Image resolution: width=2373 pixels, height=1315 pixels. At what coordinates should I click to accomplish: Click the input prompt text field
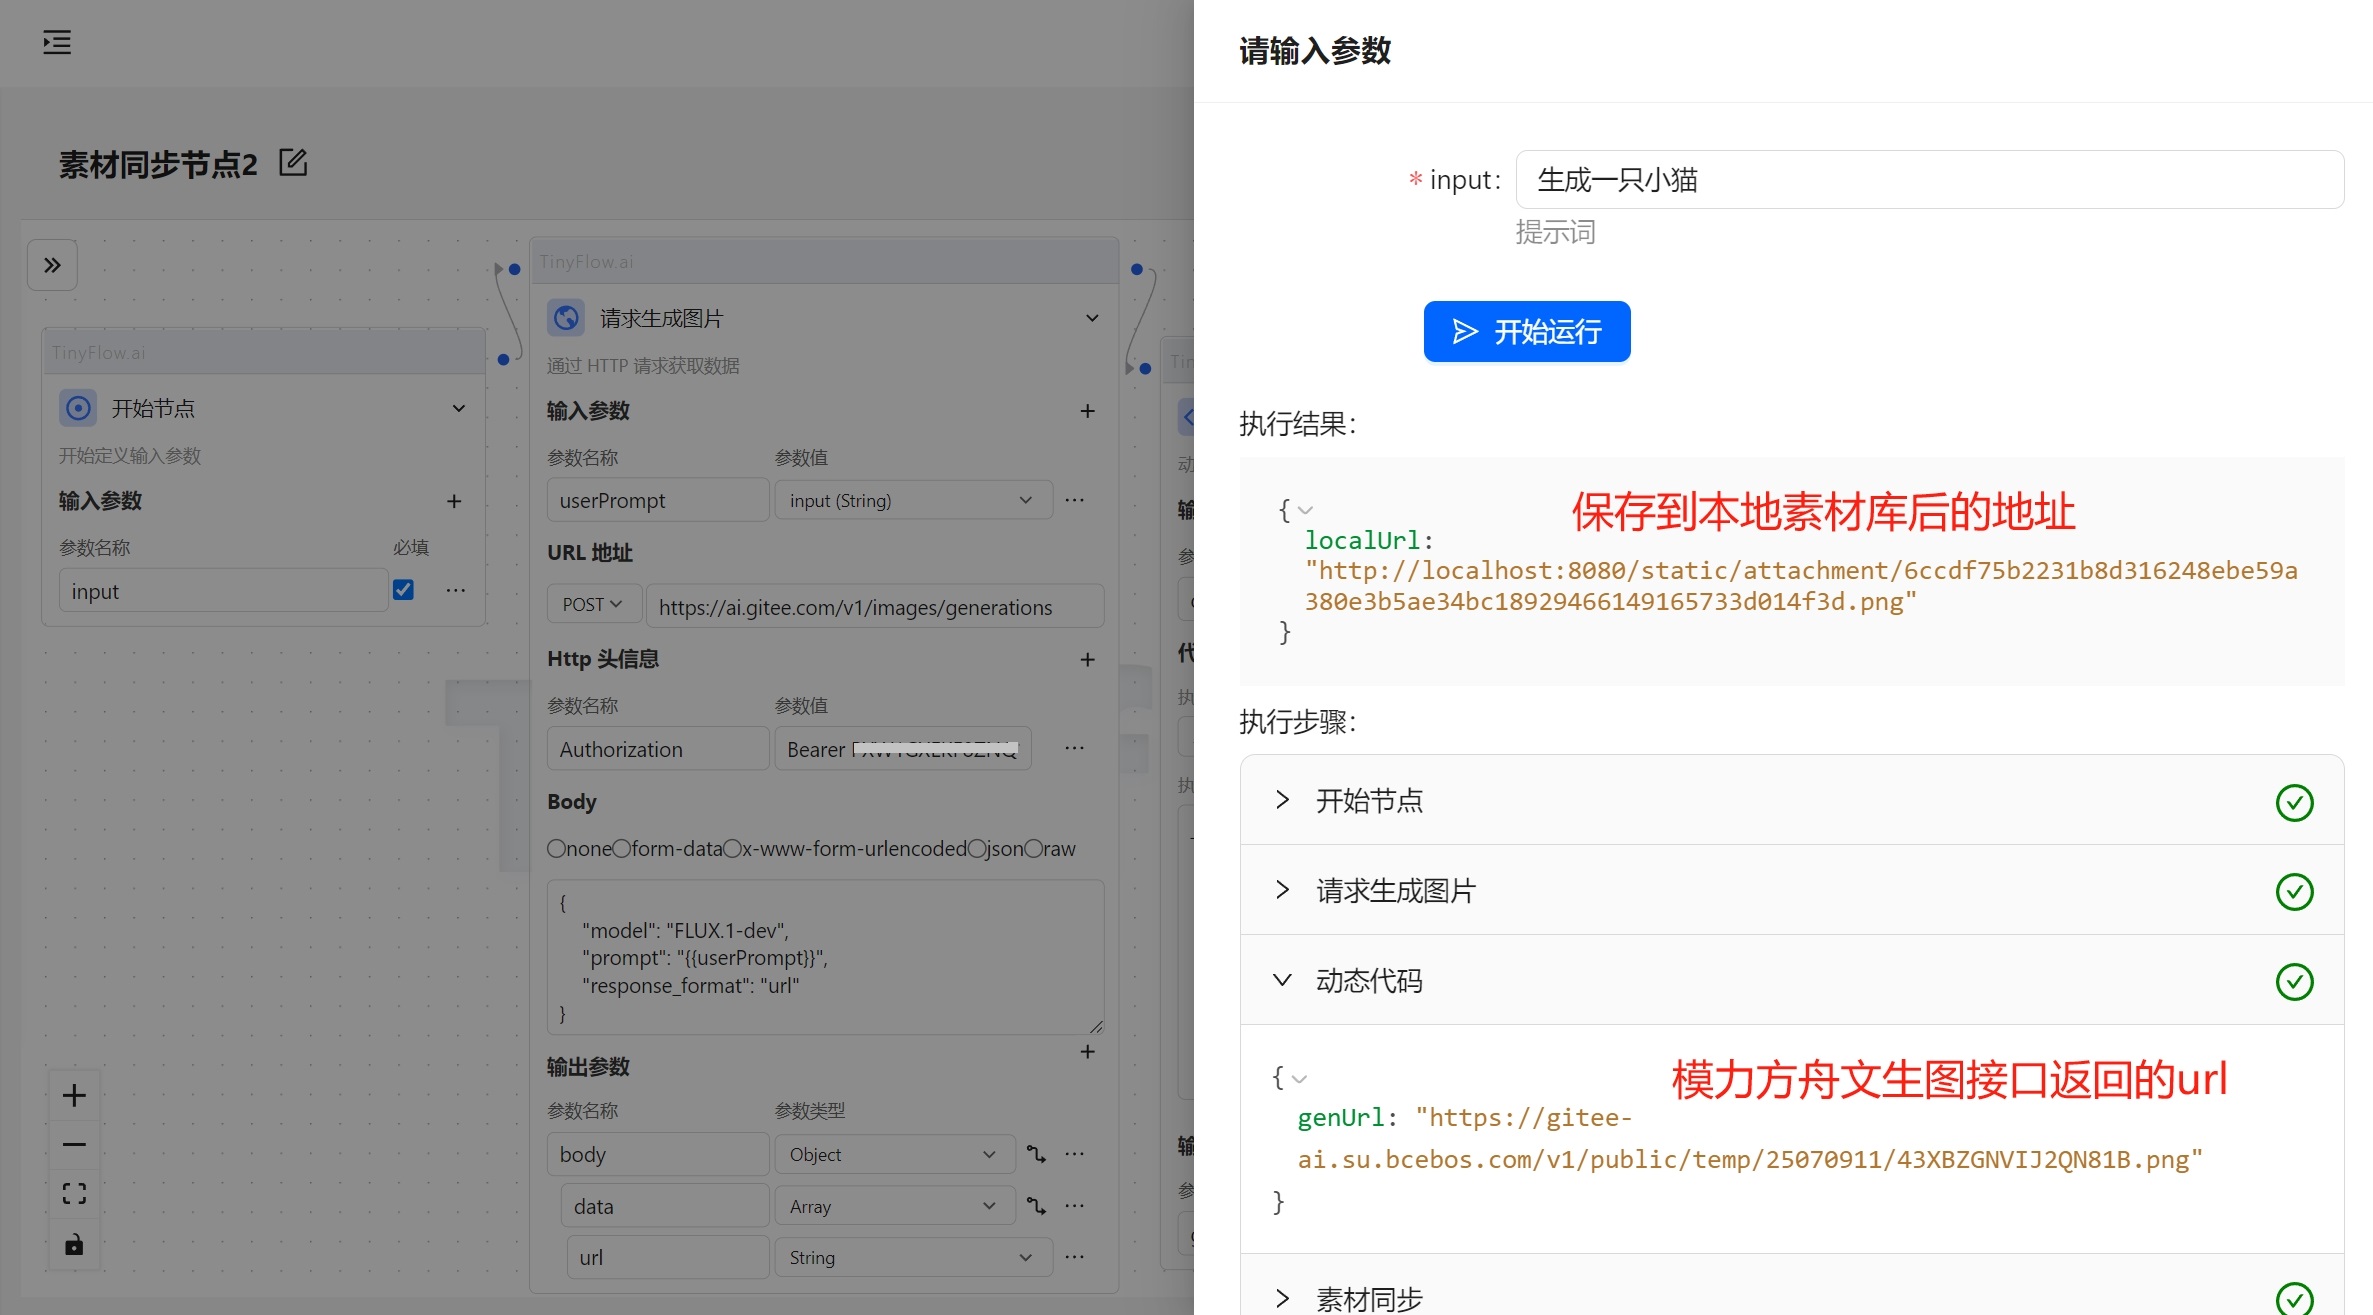click(x=1929, y=180)
